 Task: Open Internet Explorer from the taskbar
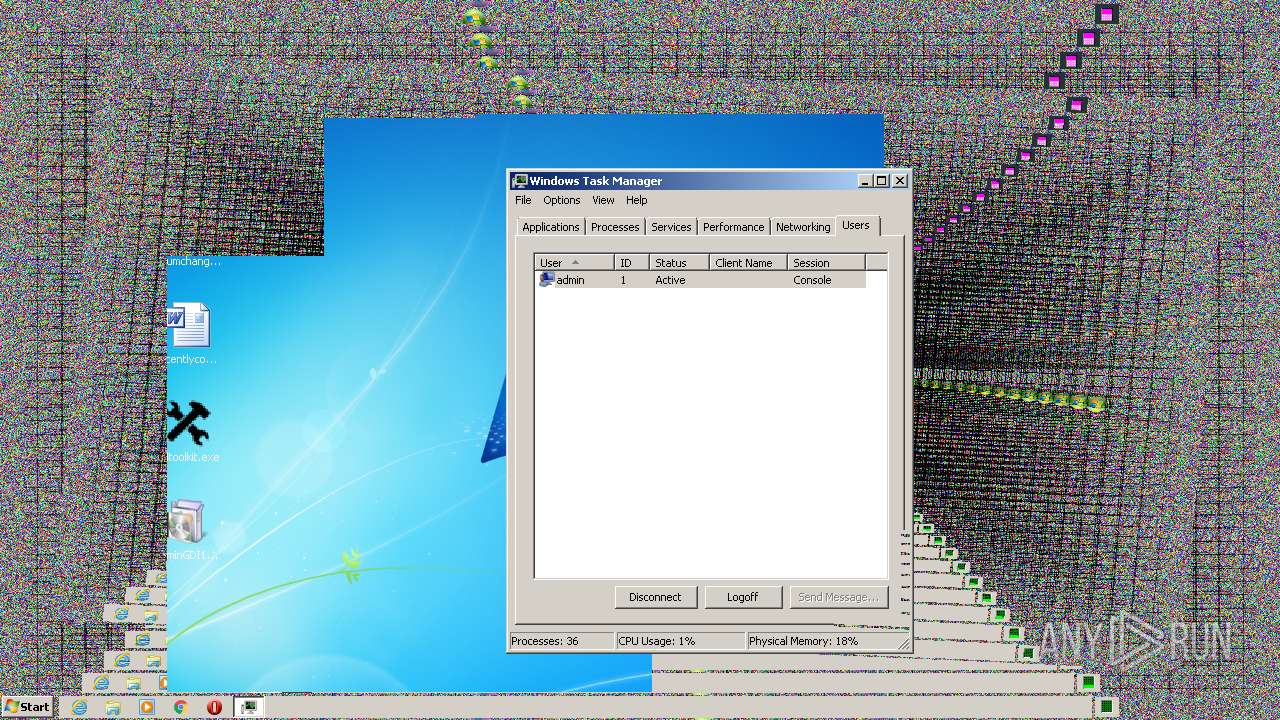[x=79, y=707]
